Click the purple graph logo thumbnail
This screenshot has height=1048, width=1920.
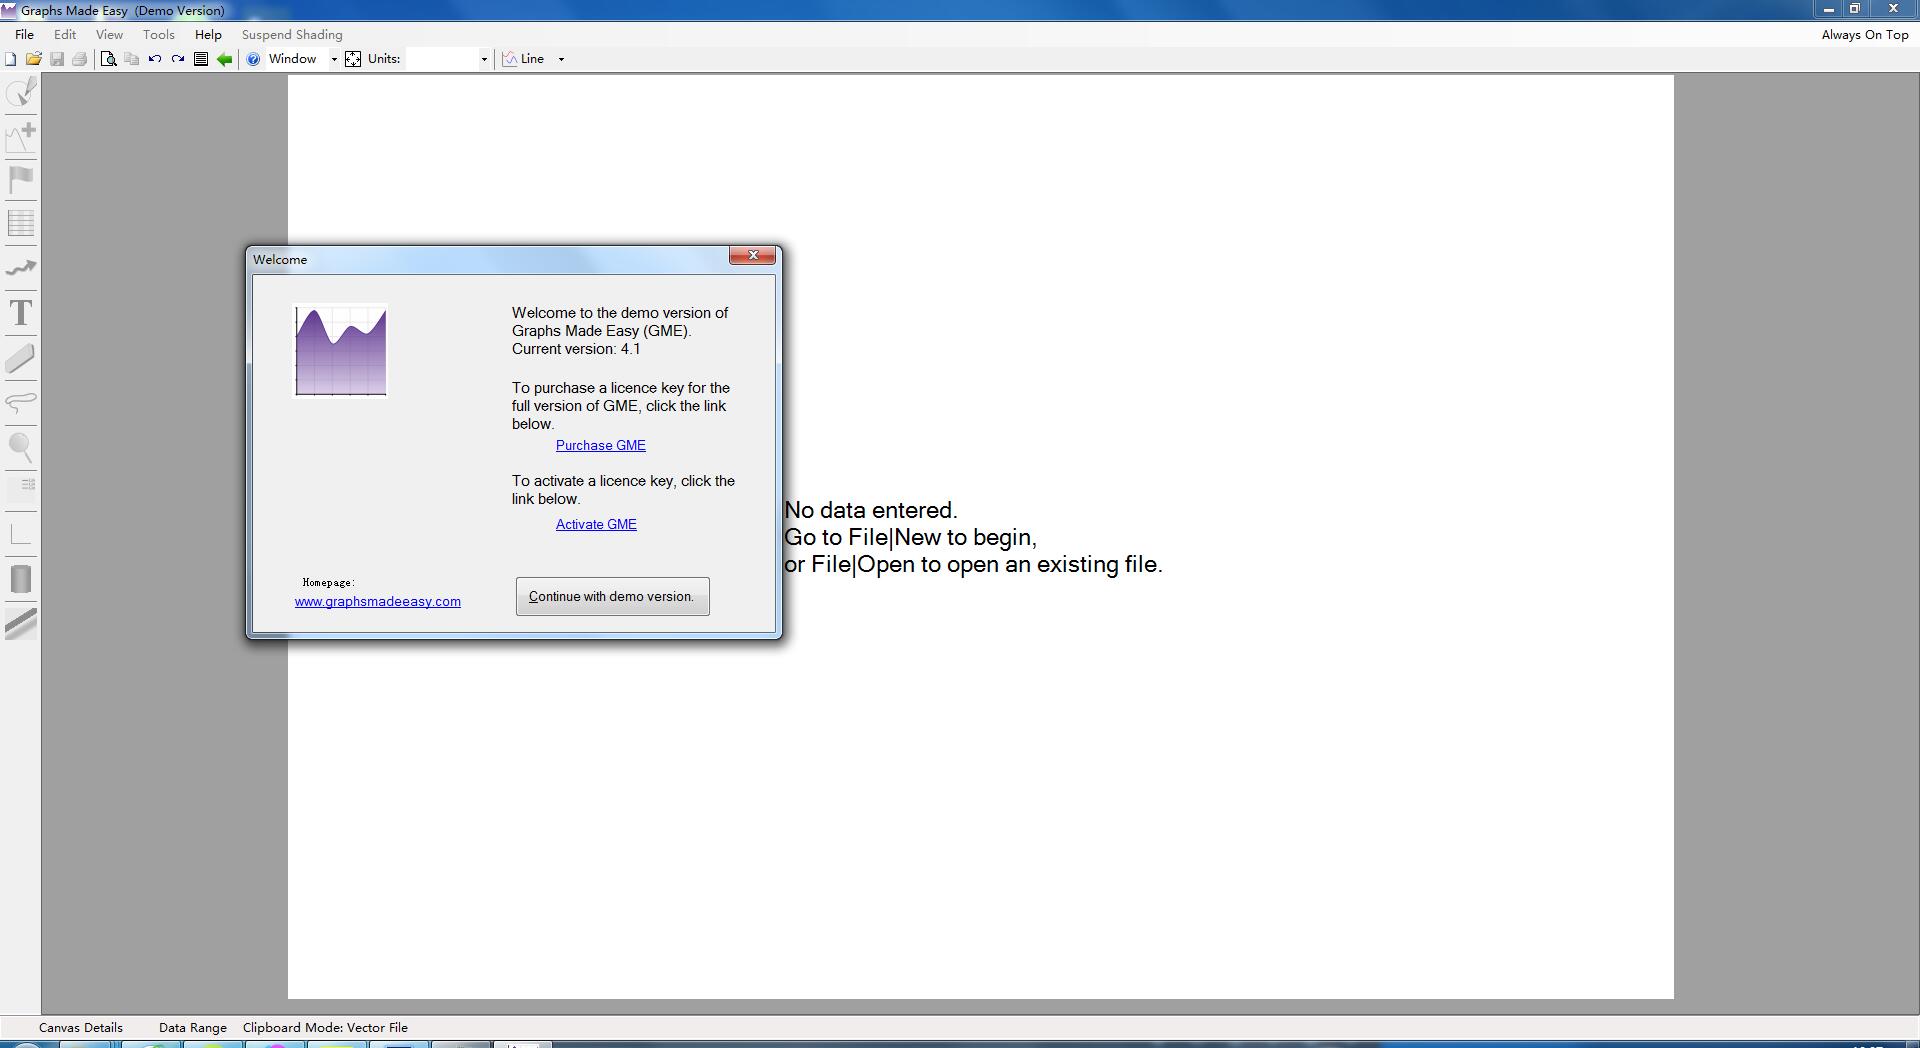[340, 350]
